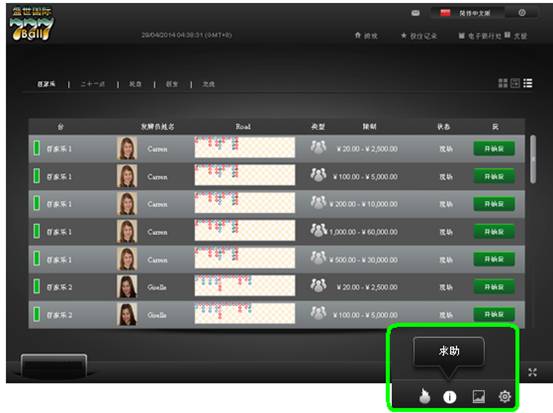The width and height of the screenshot is (553, 413).
Task: Open settings via the gear icon
Action: [x=505, y=396]
